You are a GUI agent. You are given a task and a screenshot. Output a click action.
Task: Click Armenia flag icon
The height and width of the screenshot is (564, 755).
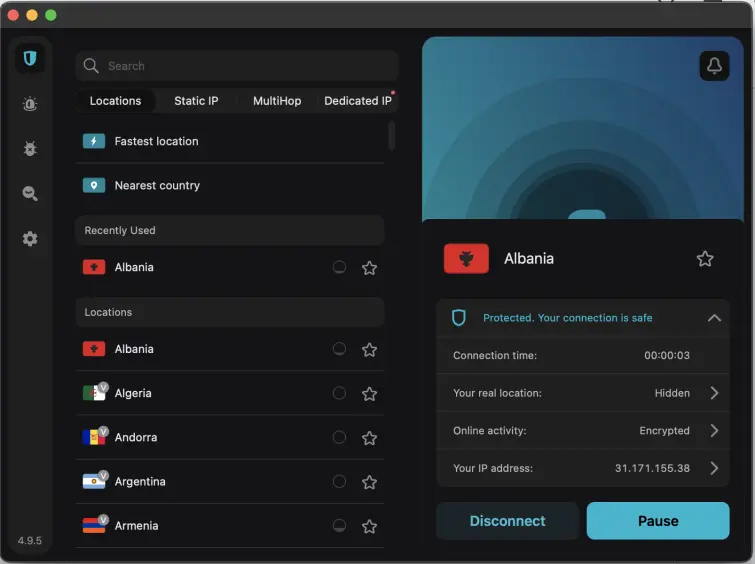[94, 525]
